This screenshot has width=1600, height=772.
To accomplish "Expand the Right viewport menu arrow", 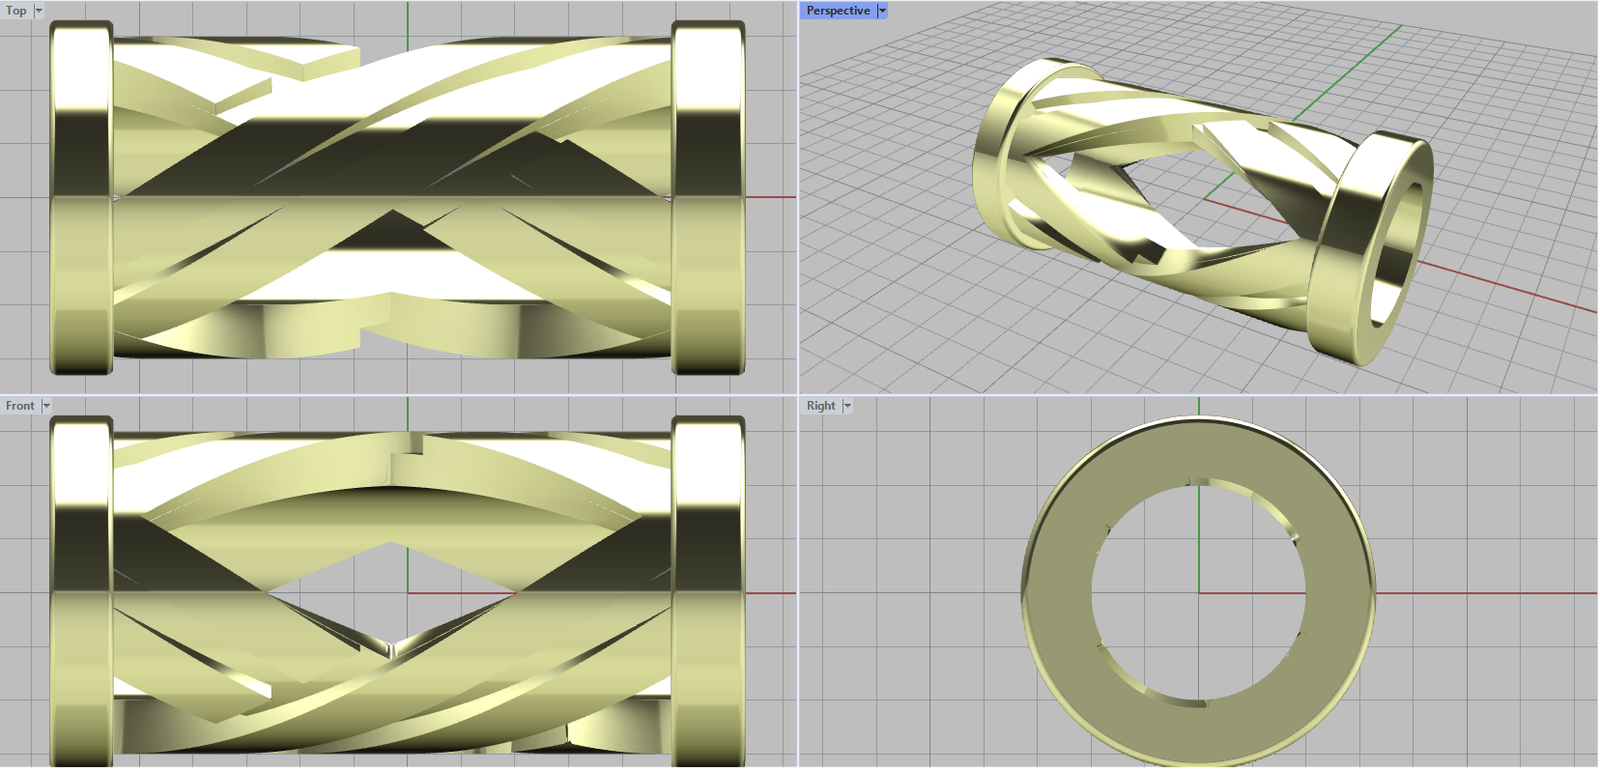I will pos(847,406).
